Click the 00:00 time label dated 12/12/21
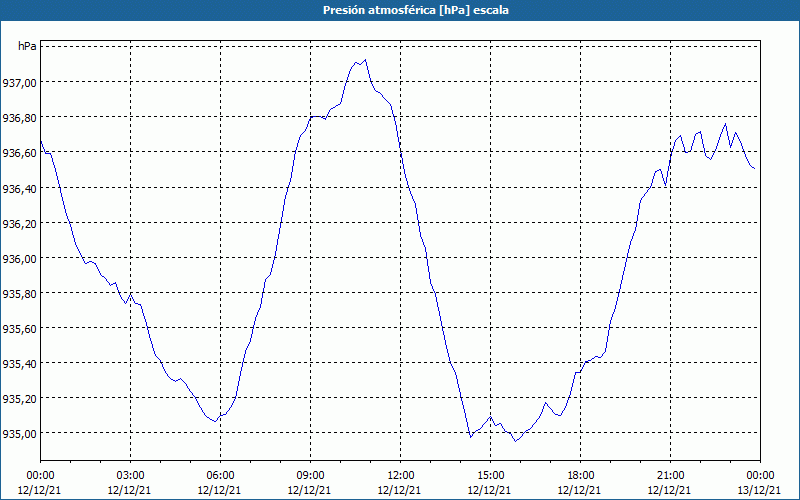This screenshot has height=500, width=800. tap(40, 476)
